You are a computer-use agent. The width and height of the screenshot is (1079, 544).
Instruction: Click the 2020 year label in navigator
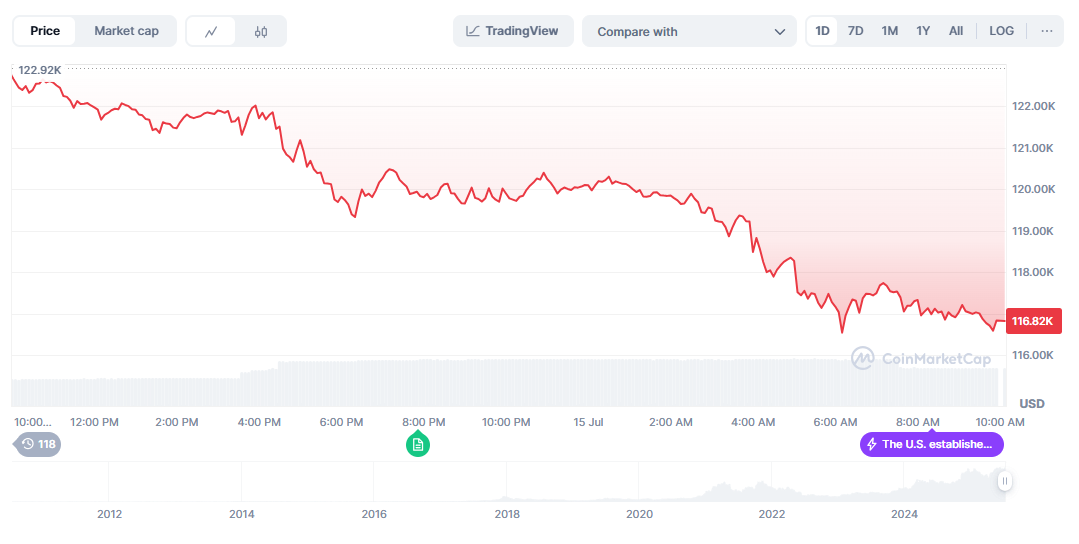click(639, 514)
